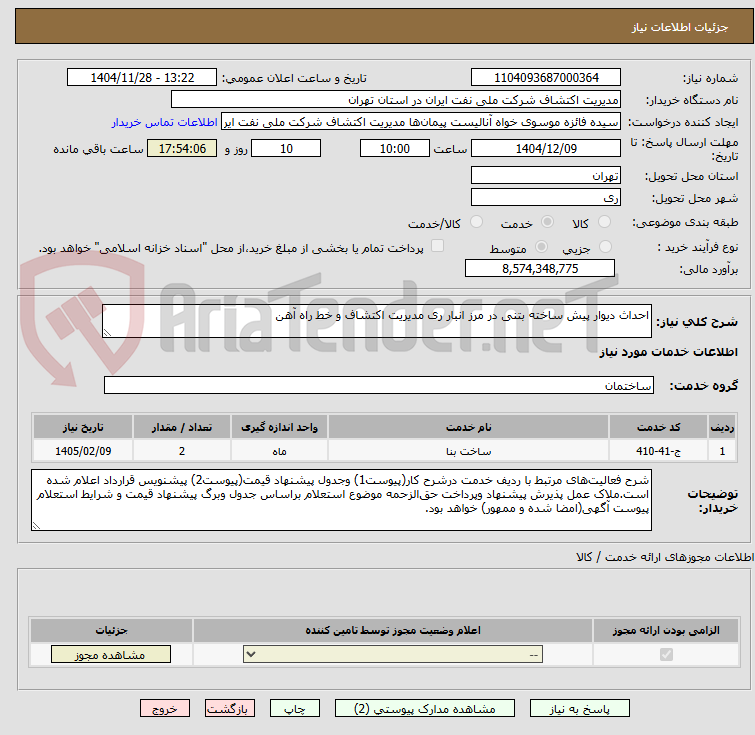The image size is (755, 735).
Task: Click the delivery province field تهران
Action: 546,175
